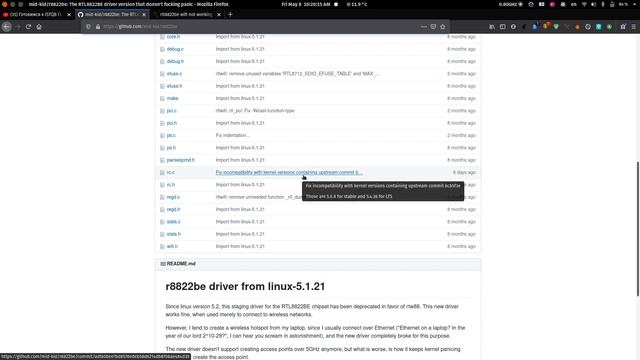
Task: Open the debug.c file
Action: pos(175,49)
